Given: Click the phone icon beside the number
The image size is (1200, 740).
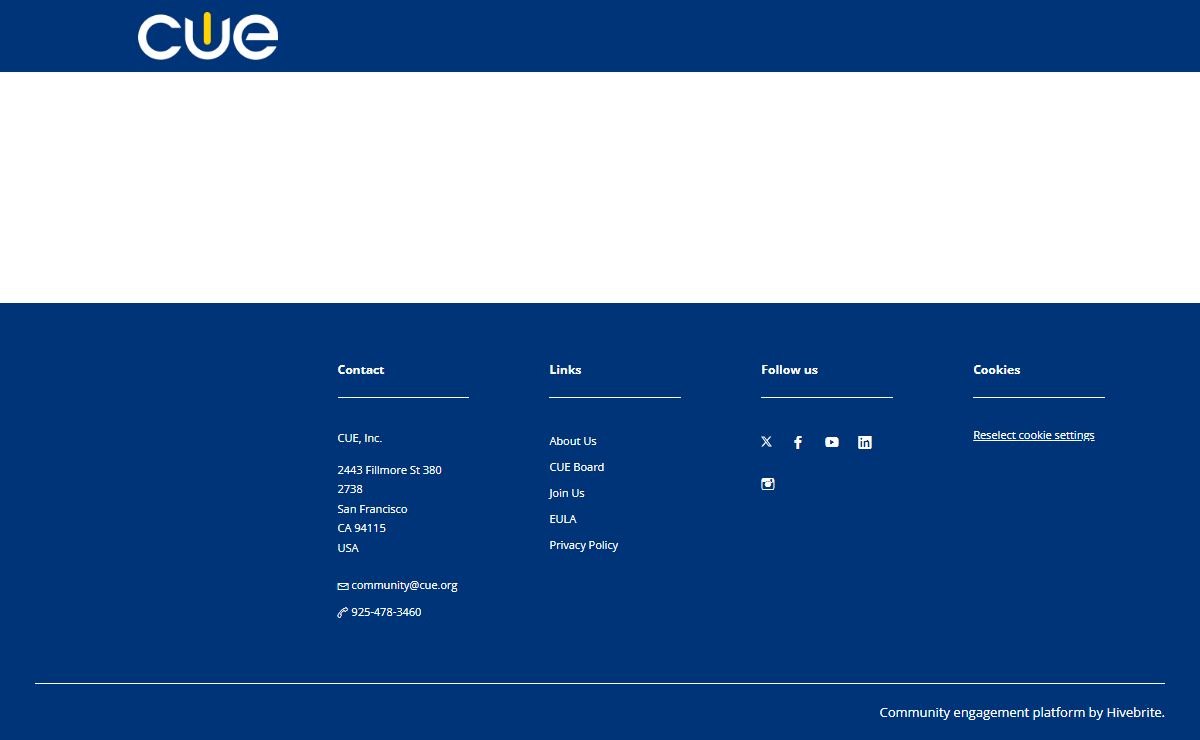Looking at the screenshot, I should tap(343, 612).
